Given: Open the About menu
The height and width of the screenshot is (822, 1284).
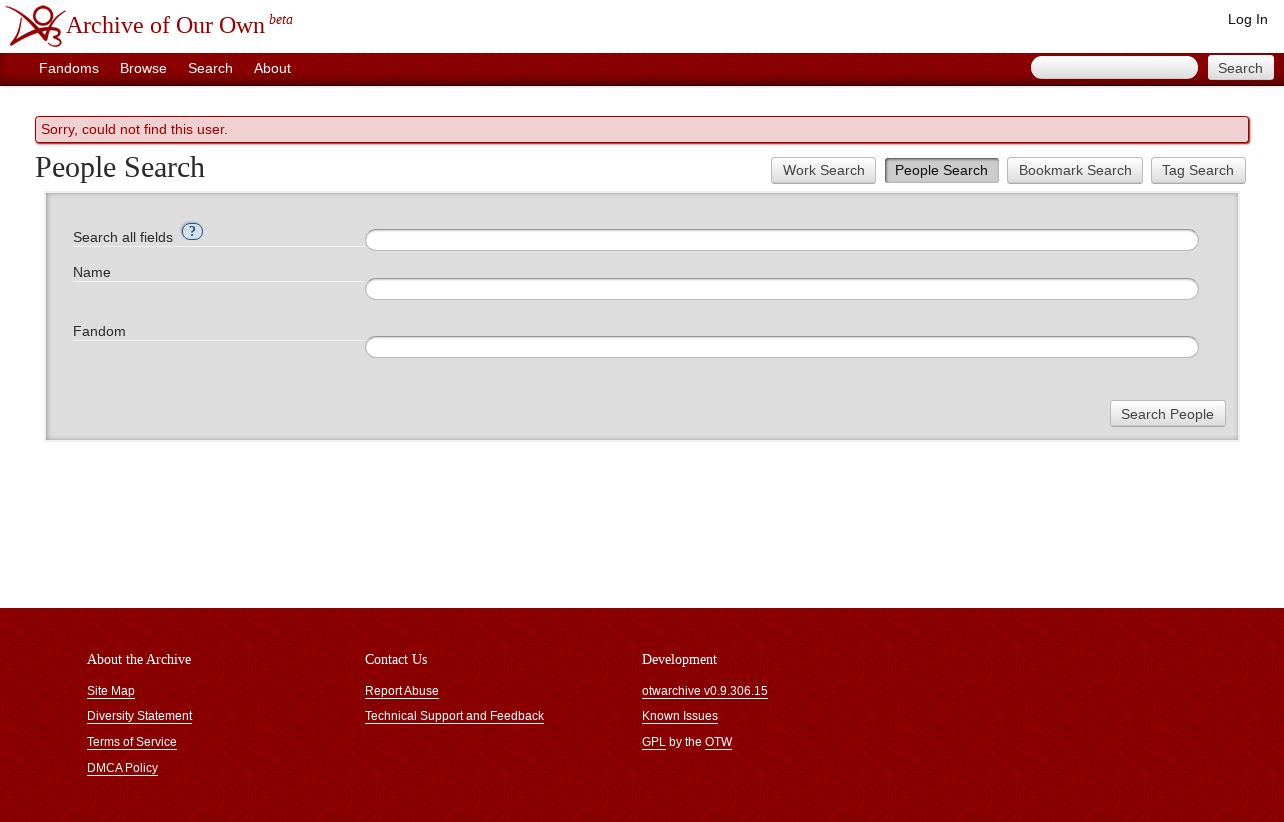Looking at the screenshot, I should click(272, 69).
